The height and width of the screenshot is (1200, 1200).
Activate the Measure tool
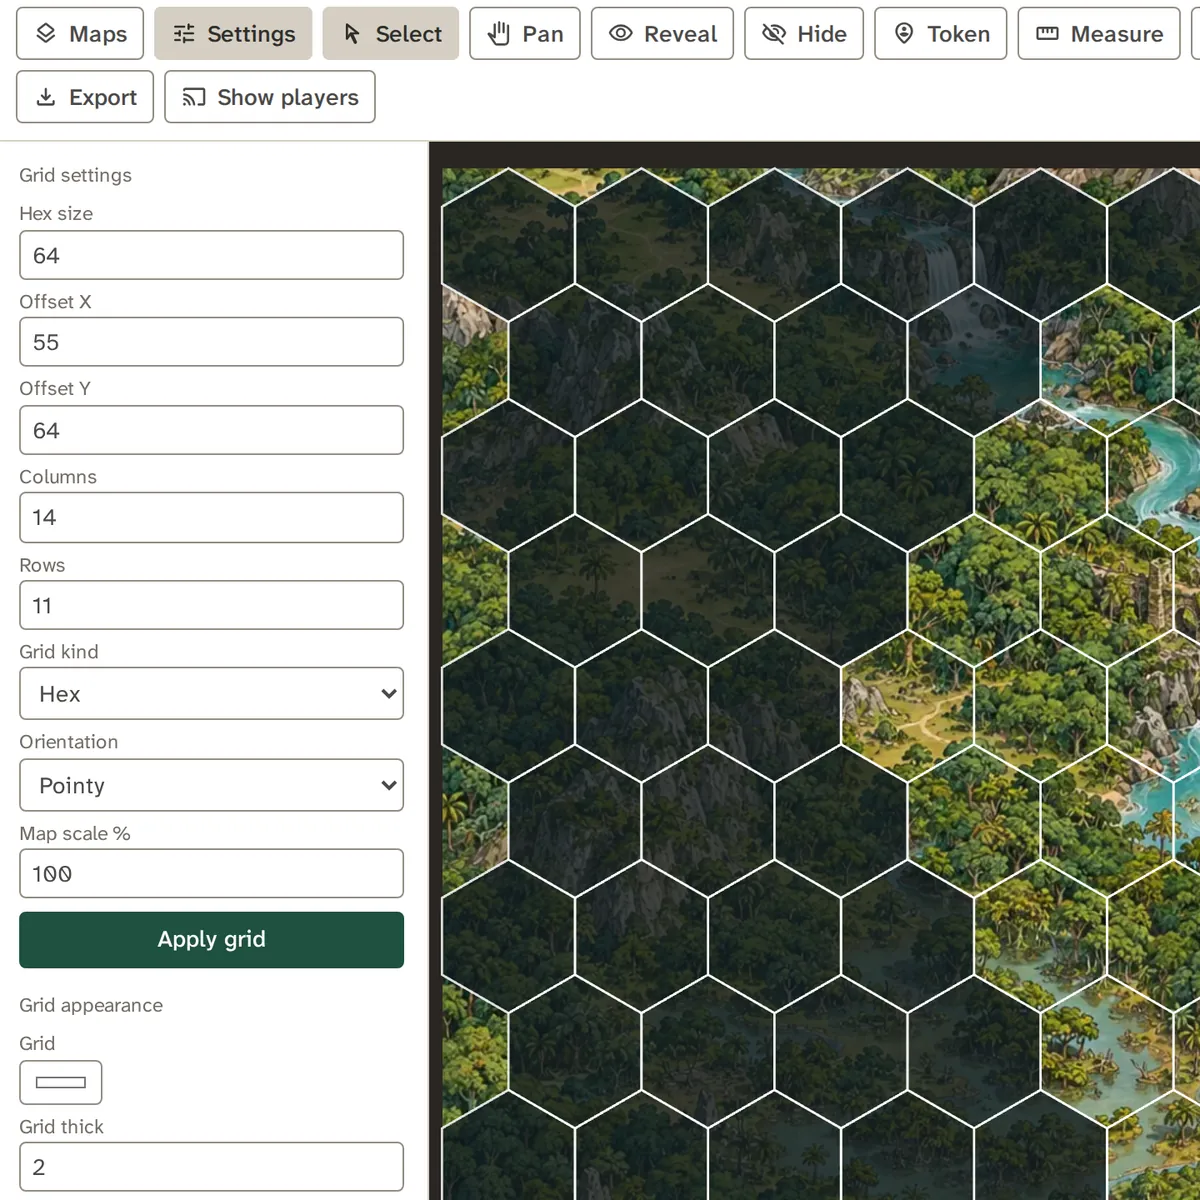(1099, 34)
